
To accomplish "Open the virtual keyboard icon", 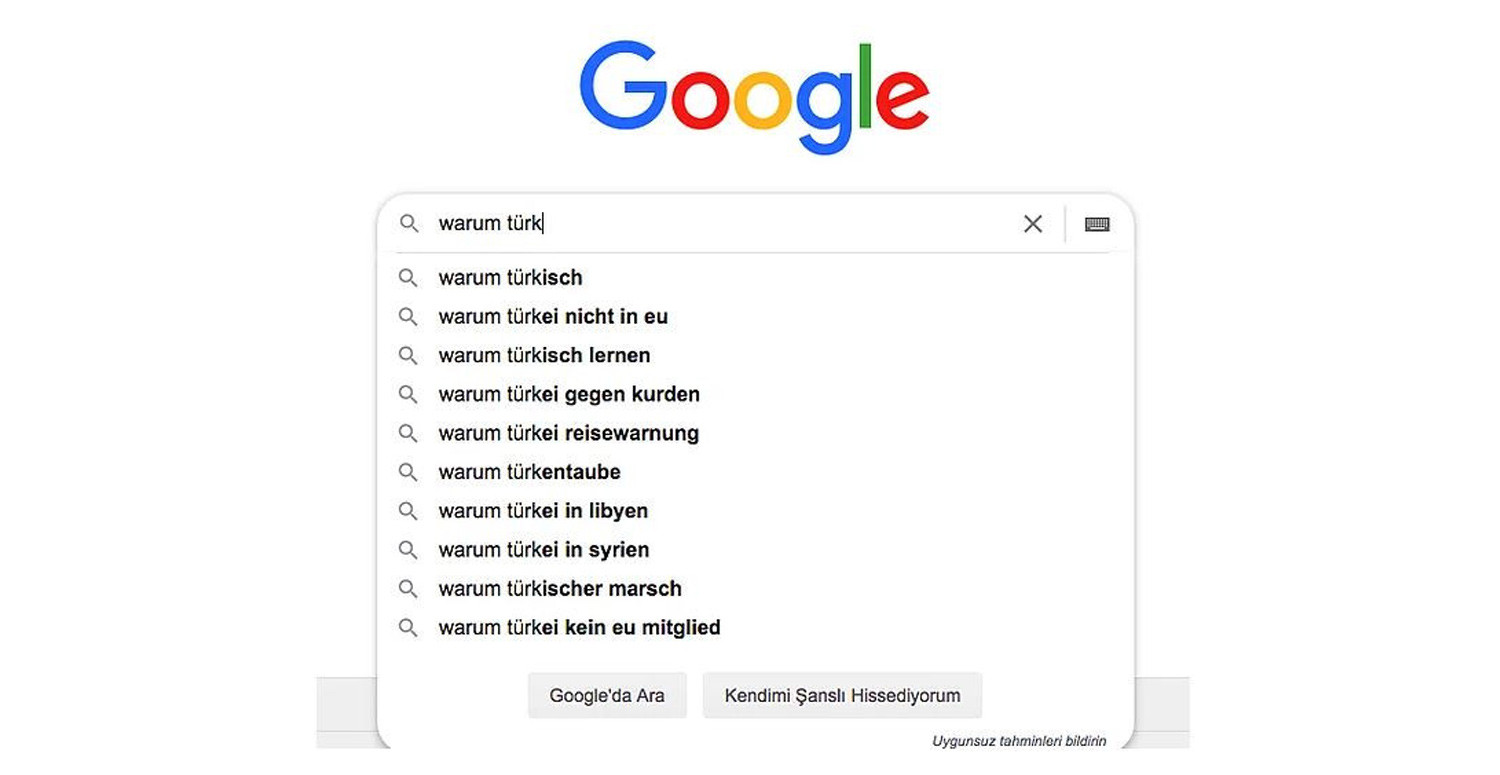I will point(1097,224).
